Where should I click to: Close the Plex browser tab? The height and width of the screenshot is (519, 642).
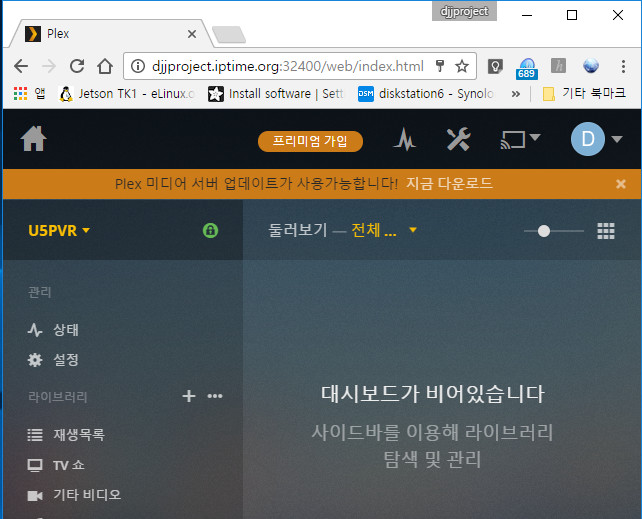(192, 34)
